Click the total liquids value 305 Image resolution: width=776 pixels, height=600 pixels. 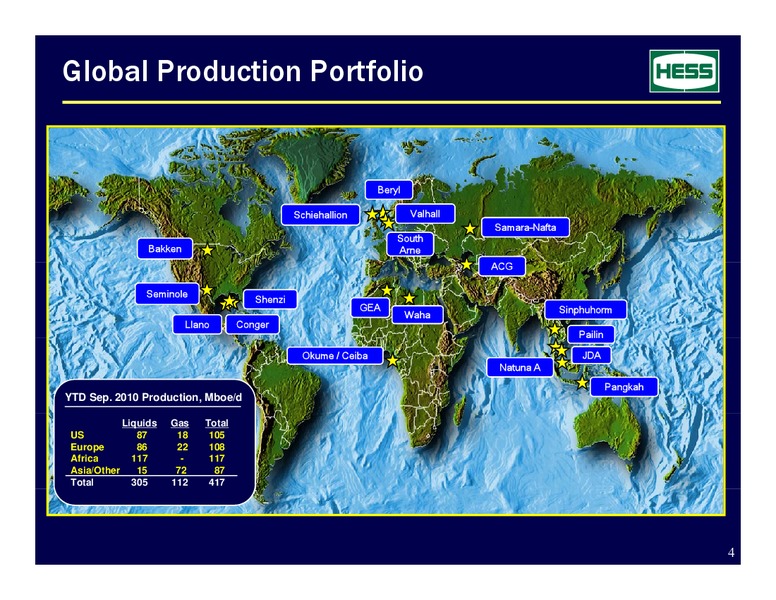coord(139,482)
